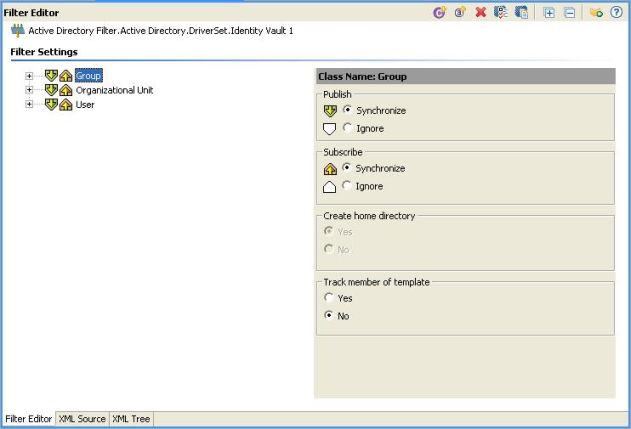
Task: Click the Organizational Unit subscribe arrow icon
Action: [66, 90]
